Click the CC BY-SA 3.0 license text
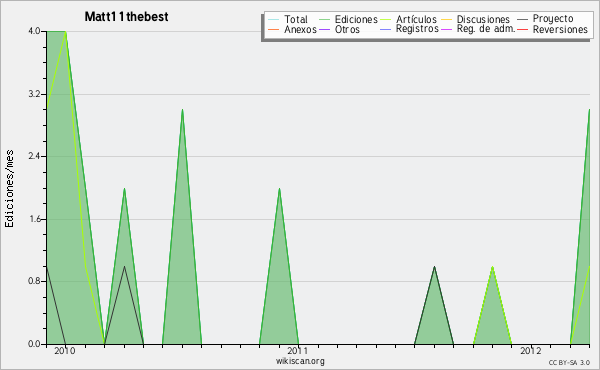The height and width of the screenshot is (370, 600). click(569, 362)
